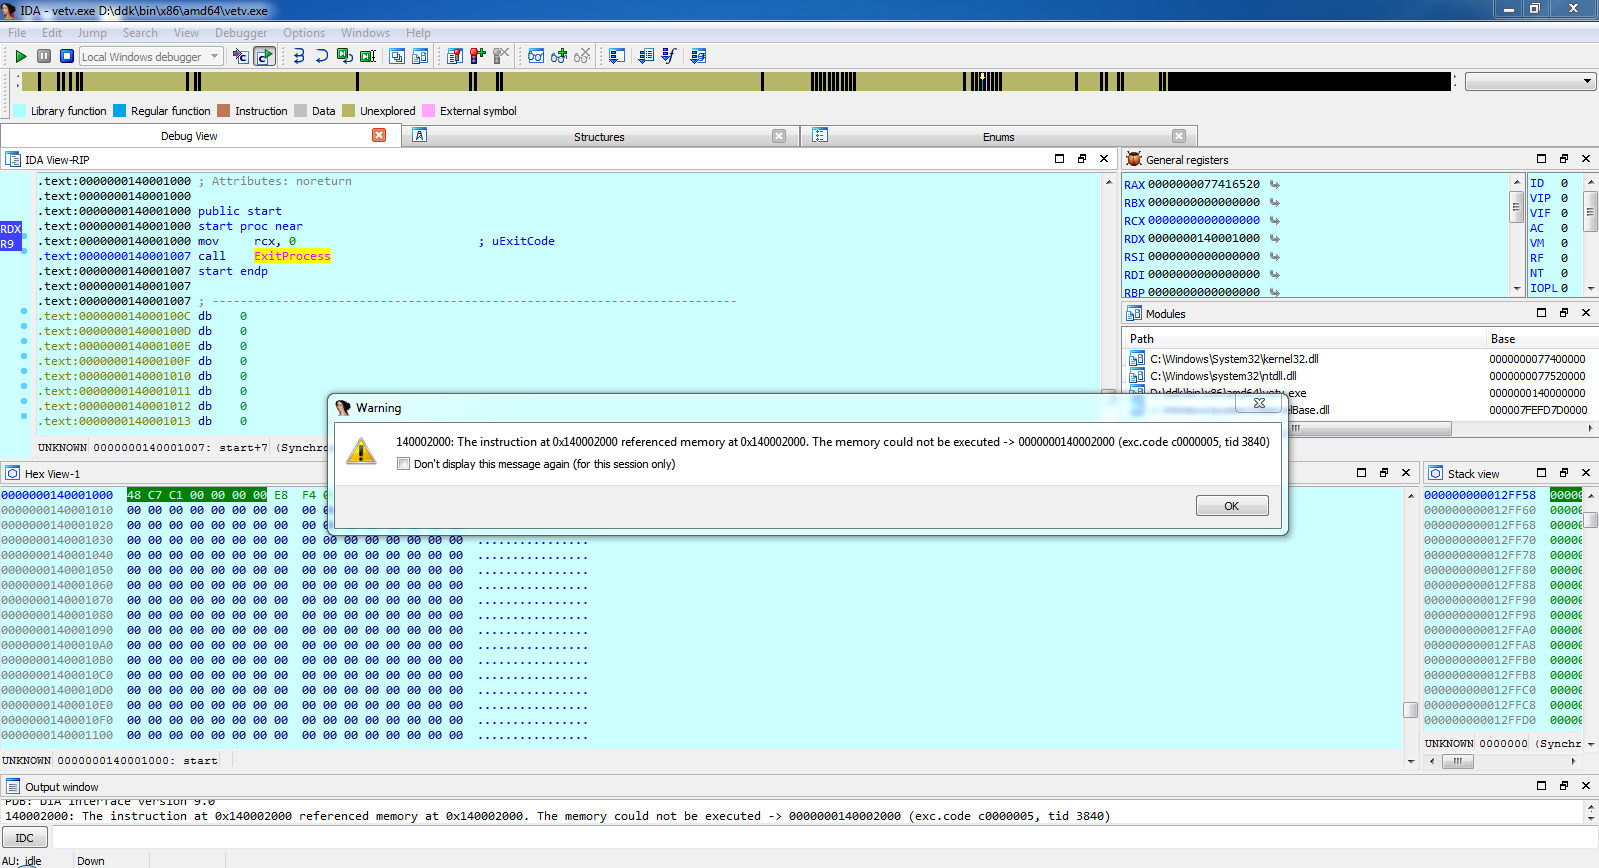Jump to RAX register value arrow
Screen dimensions: 1599x868
tap(1275, 184)
